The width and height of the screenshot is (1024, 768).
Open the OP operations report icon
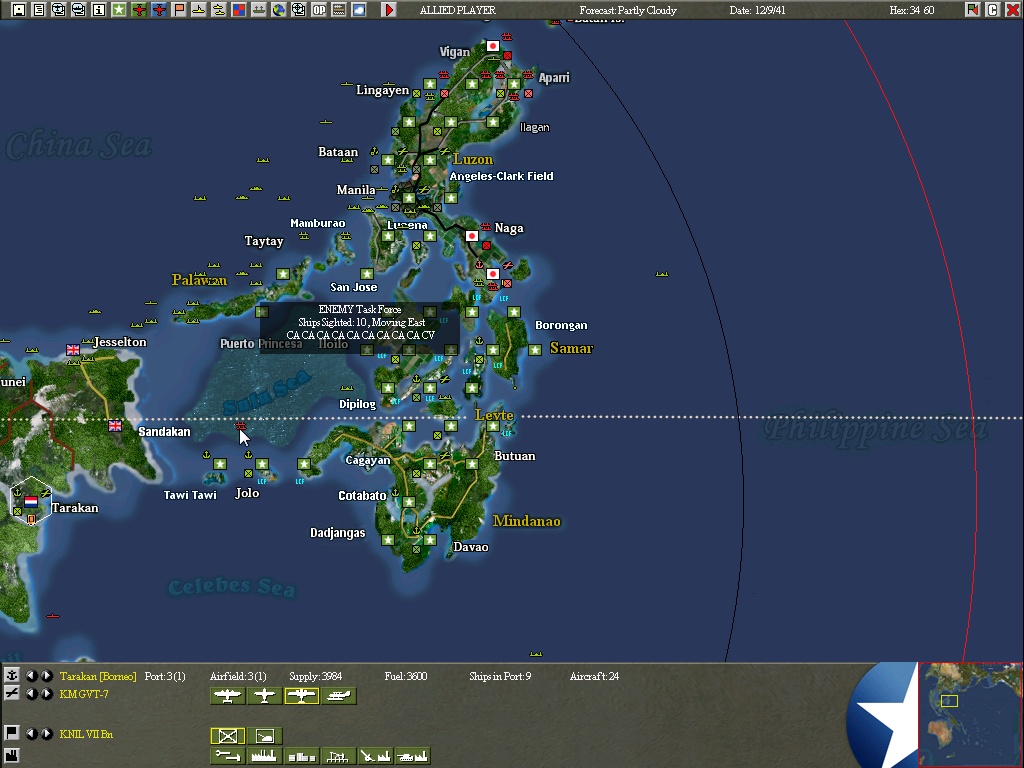(319, 10)
